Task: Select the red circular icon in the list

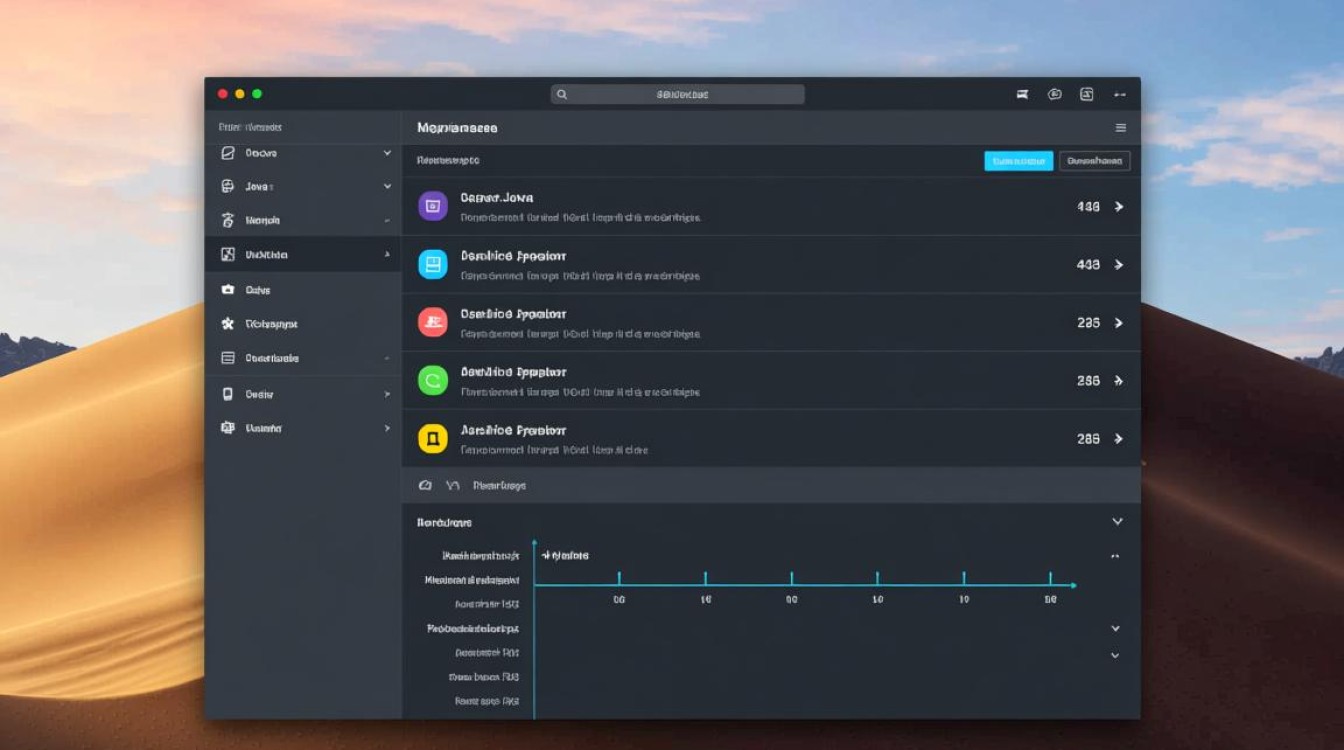Action: point(432,322)
